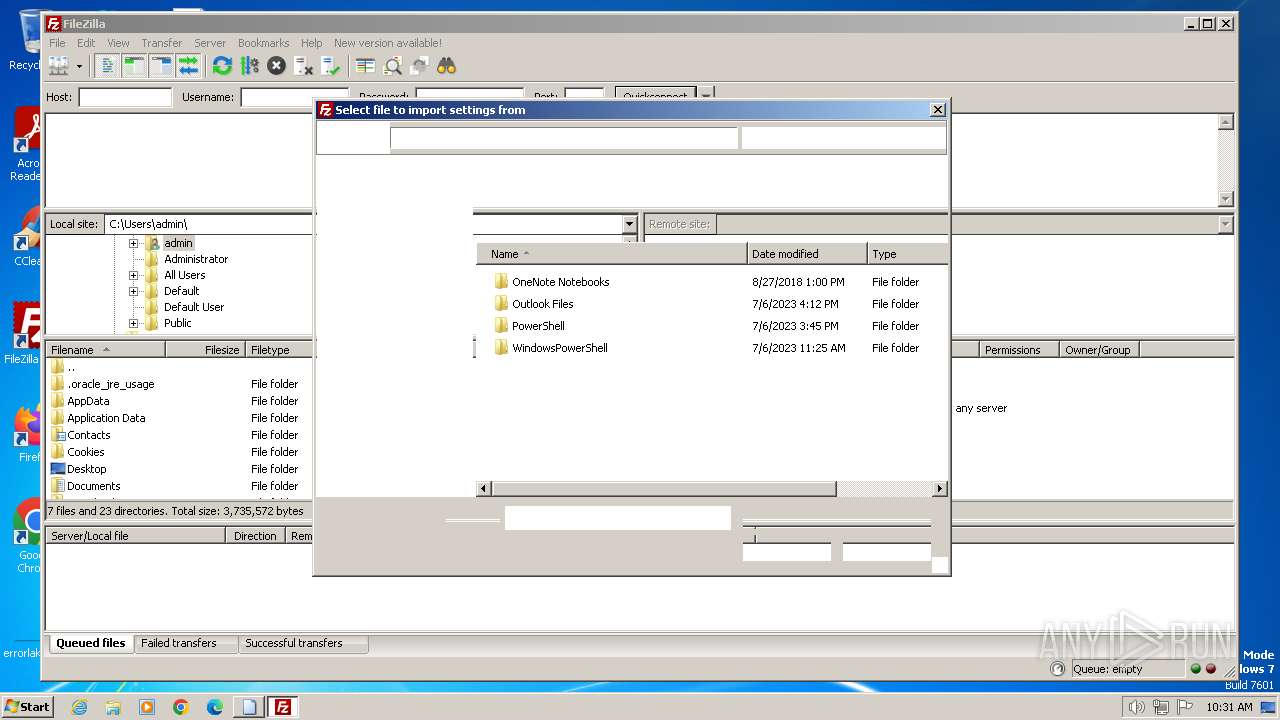The width and height of the screenshot is (1280, 720).
Task: Click dialog horizontal scrollbar left arrow
Action: [x=484, y=489]
